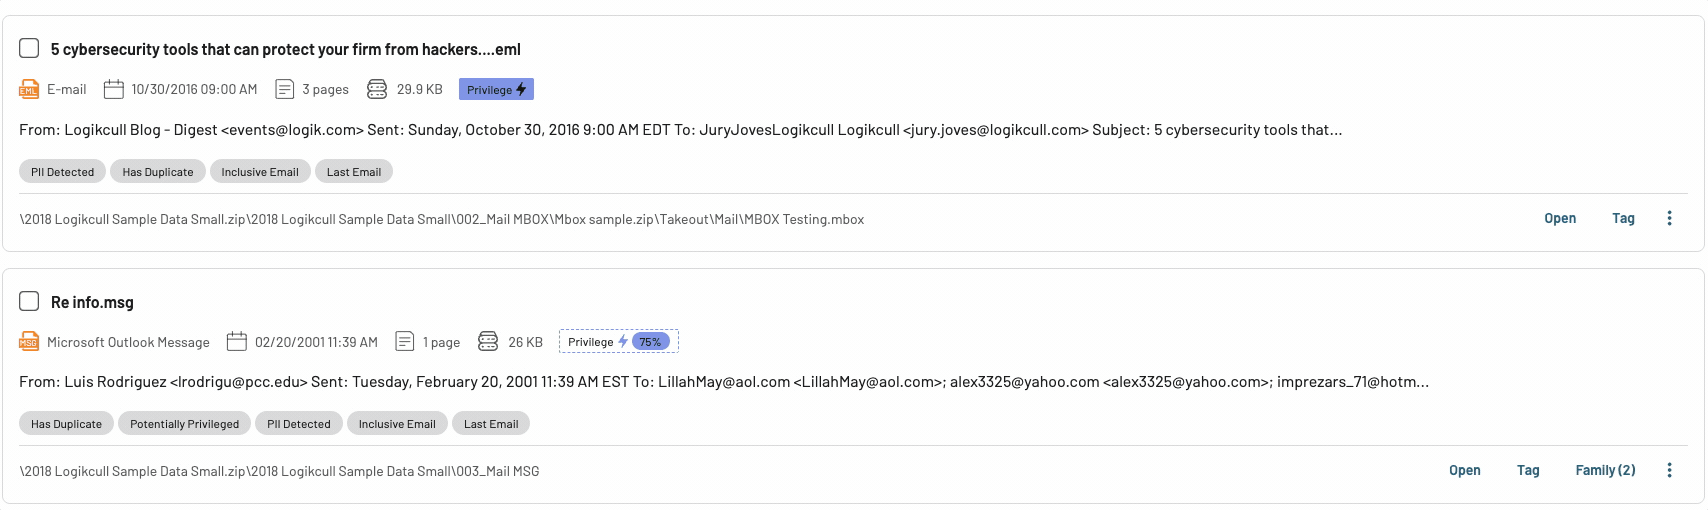This screenshot has height=510, width=1708.
Task: Click the Luis Rodriguez email preview text
Action: click(724, 382)
